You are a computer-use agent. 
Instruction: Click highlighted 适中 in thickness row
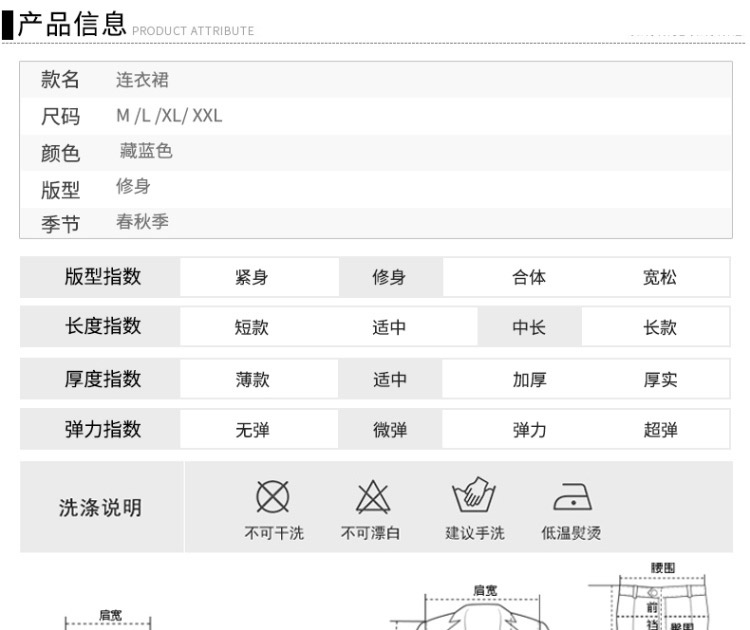390,380
